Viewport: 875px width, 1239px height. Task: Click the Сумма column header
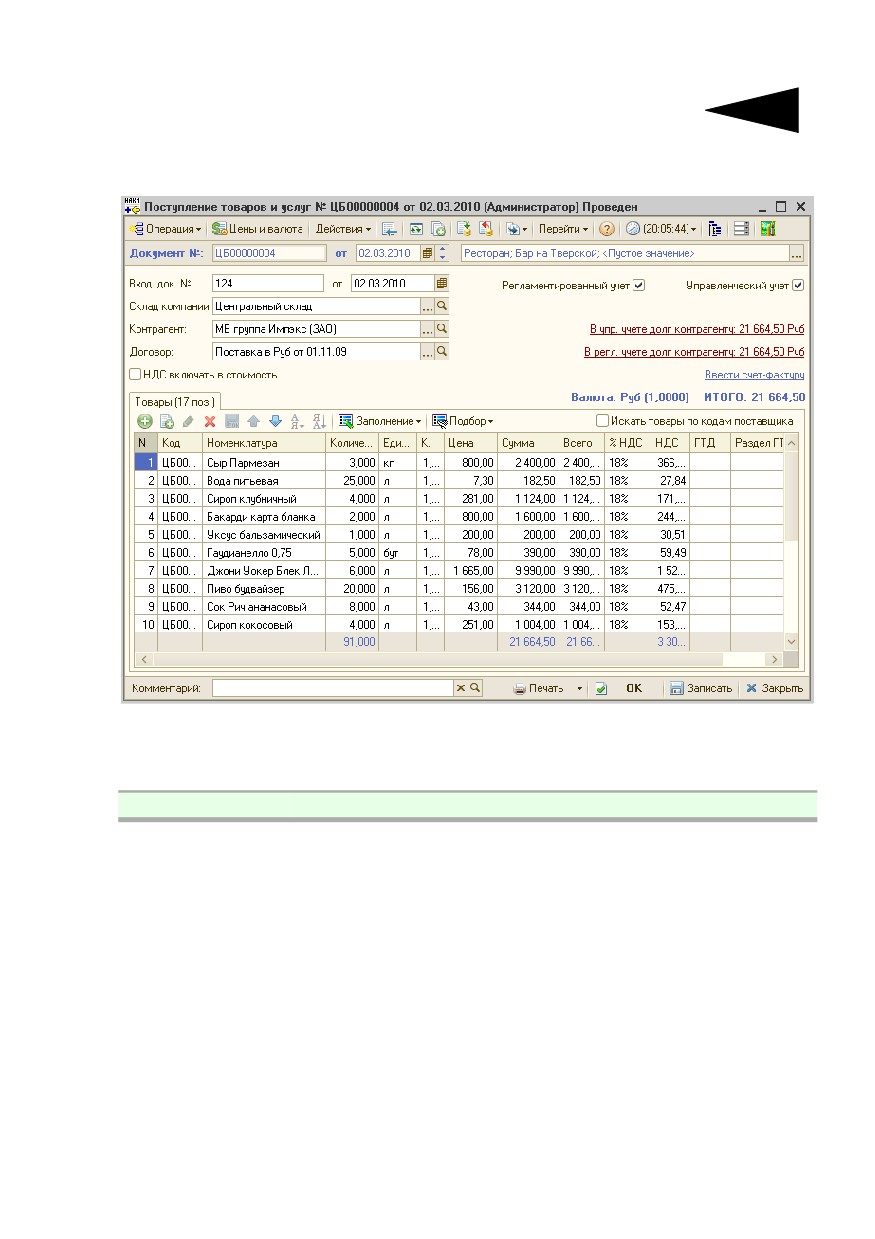528,442
